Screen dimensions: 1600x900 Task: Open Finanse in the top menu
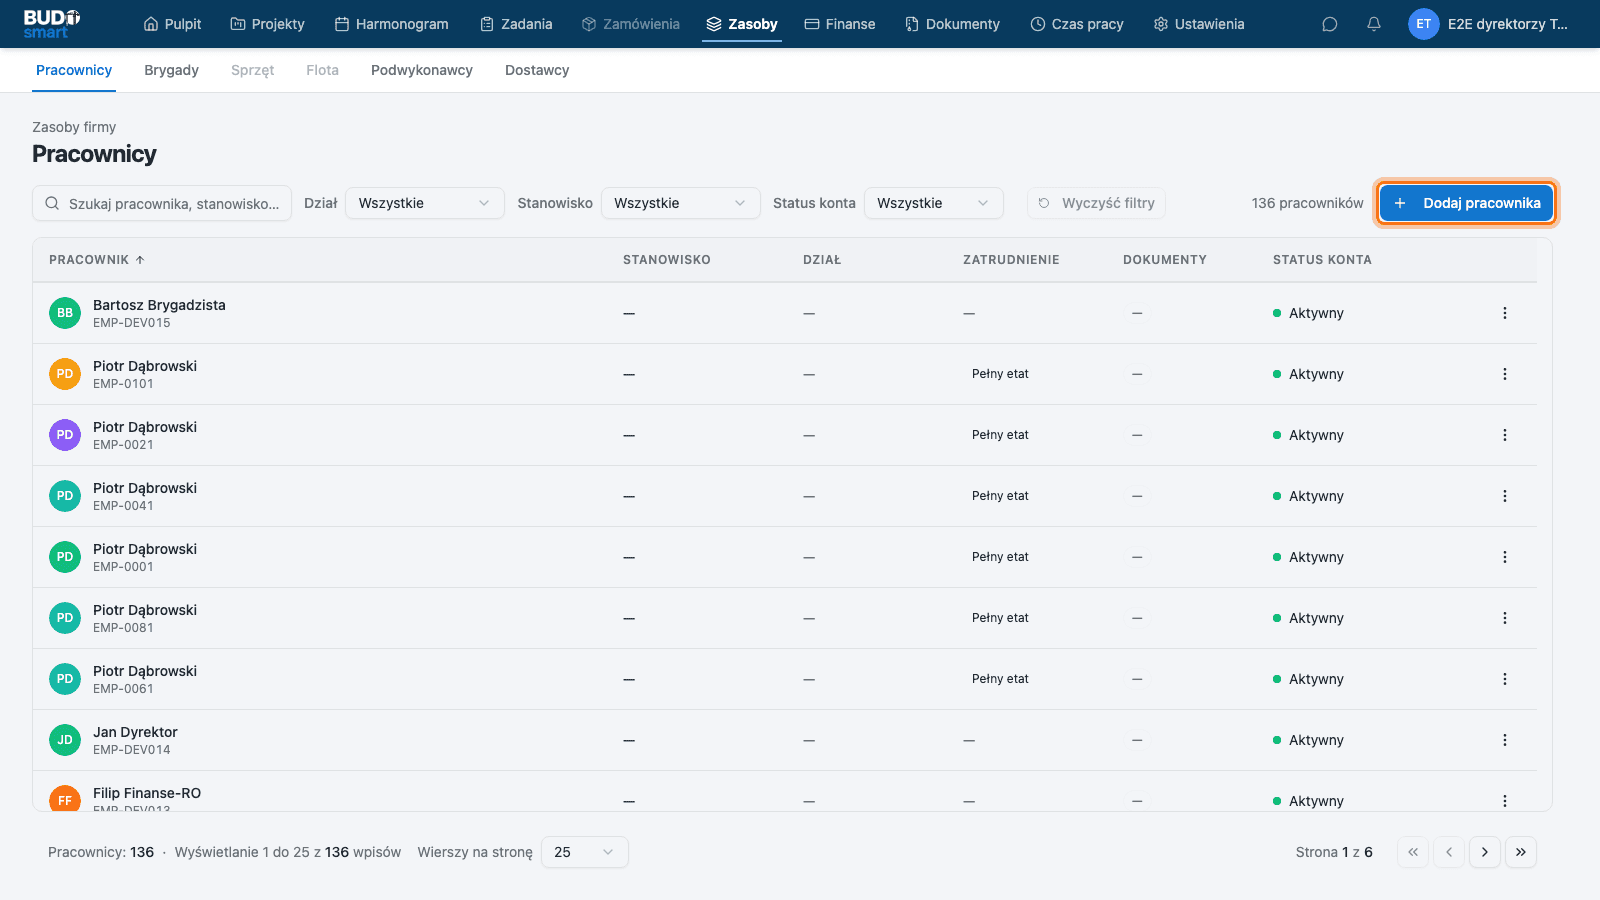coord(840,24)
